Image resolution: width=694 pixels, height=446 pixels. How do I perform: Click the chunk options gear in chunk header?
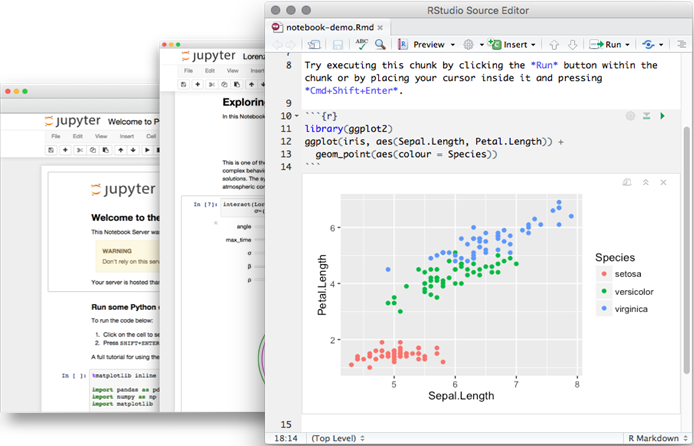pos(630,117)
